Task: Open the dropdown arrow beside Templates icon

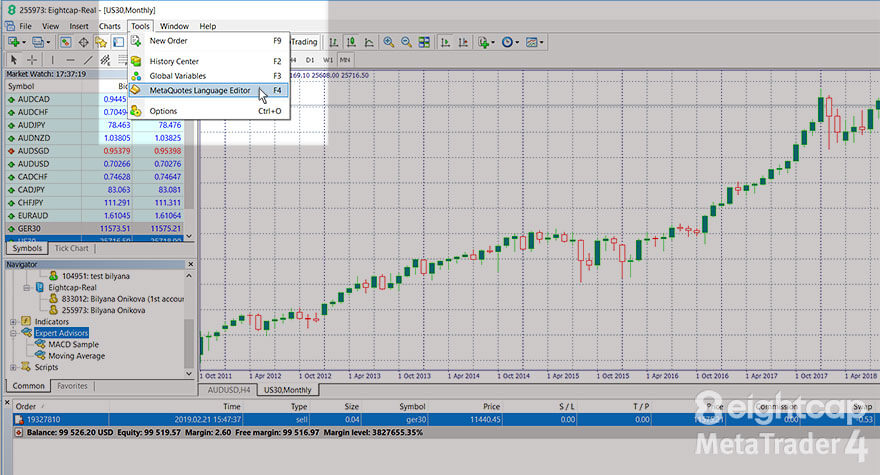Action: pos(541,42)
